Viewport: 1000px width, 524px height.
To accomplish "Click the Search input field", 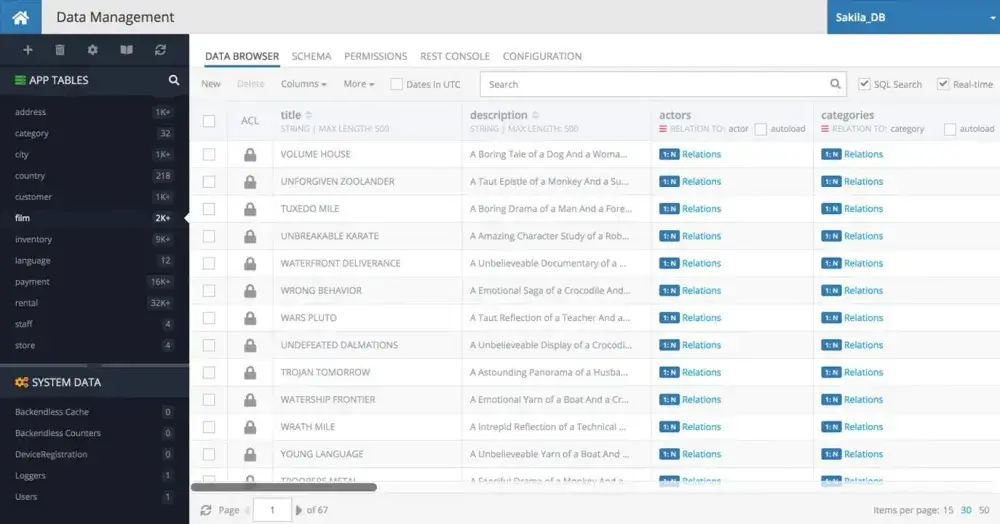I will tap(663, 84).
